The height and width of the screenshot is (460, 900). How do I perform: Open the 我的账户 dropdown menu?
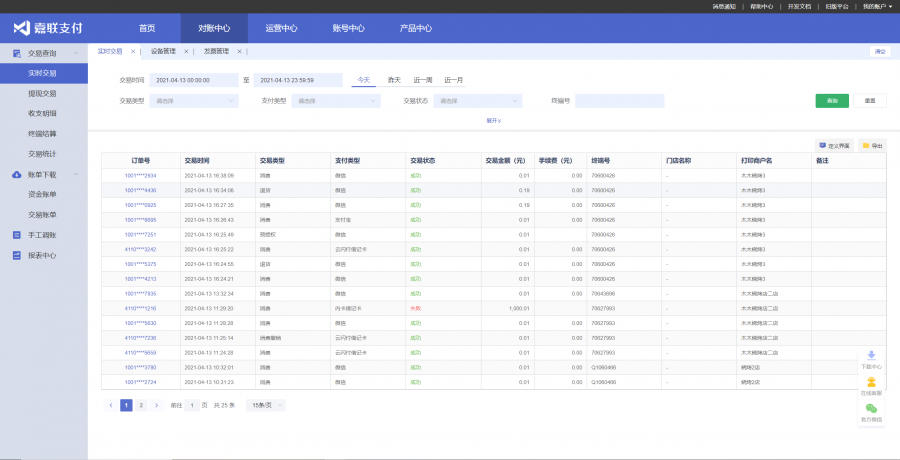878,6
